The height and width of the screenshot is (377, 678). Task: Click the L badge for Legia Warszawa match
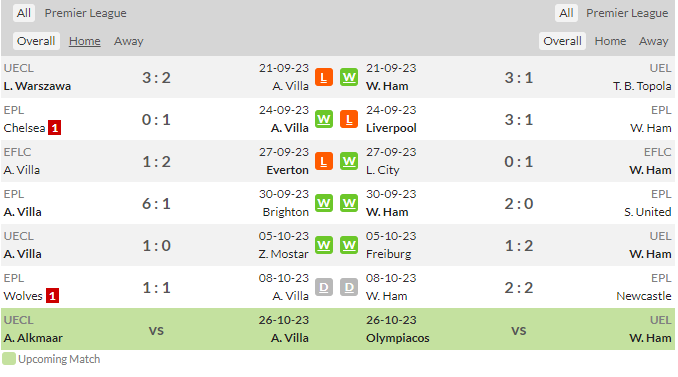(x=323, y=77)
